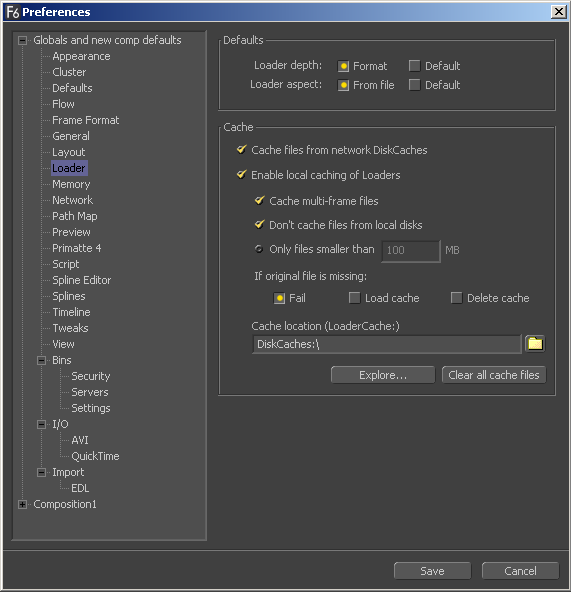The image size is (571, 592).
Task: Open AVI I/O preferences
Action: coord(80,440)
